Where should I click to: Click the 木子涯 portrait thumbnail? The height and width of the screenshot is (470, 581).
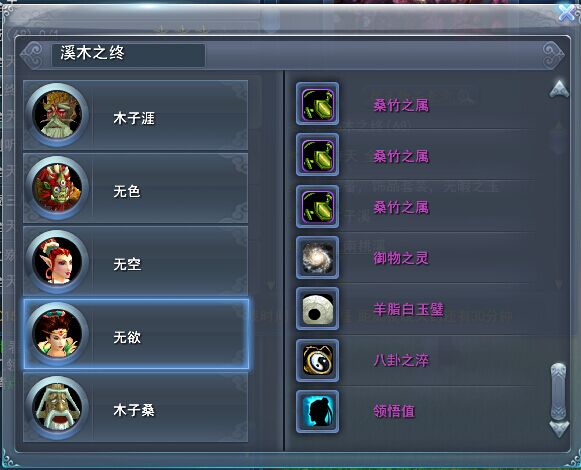(57, 115)
